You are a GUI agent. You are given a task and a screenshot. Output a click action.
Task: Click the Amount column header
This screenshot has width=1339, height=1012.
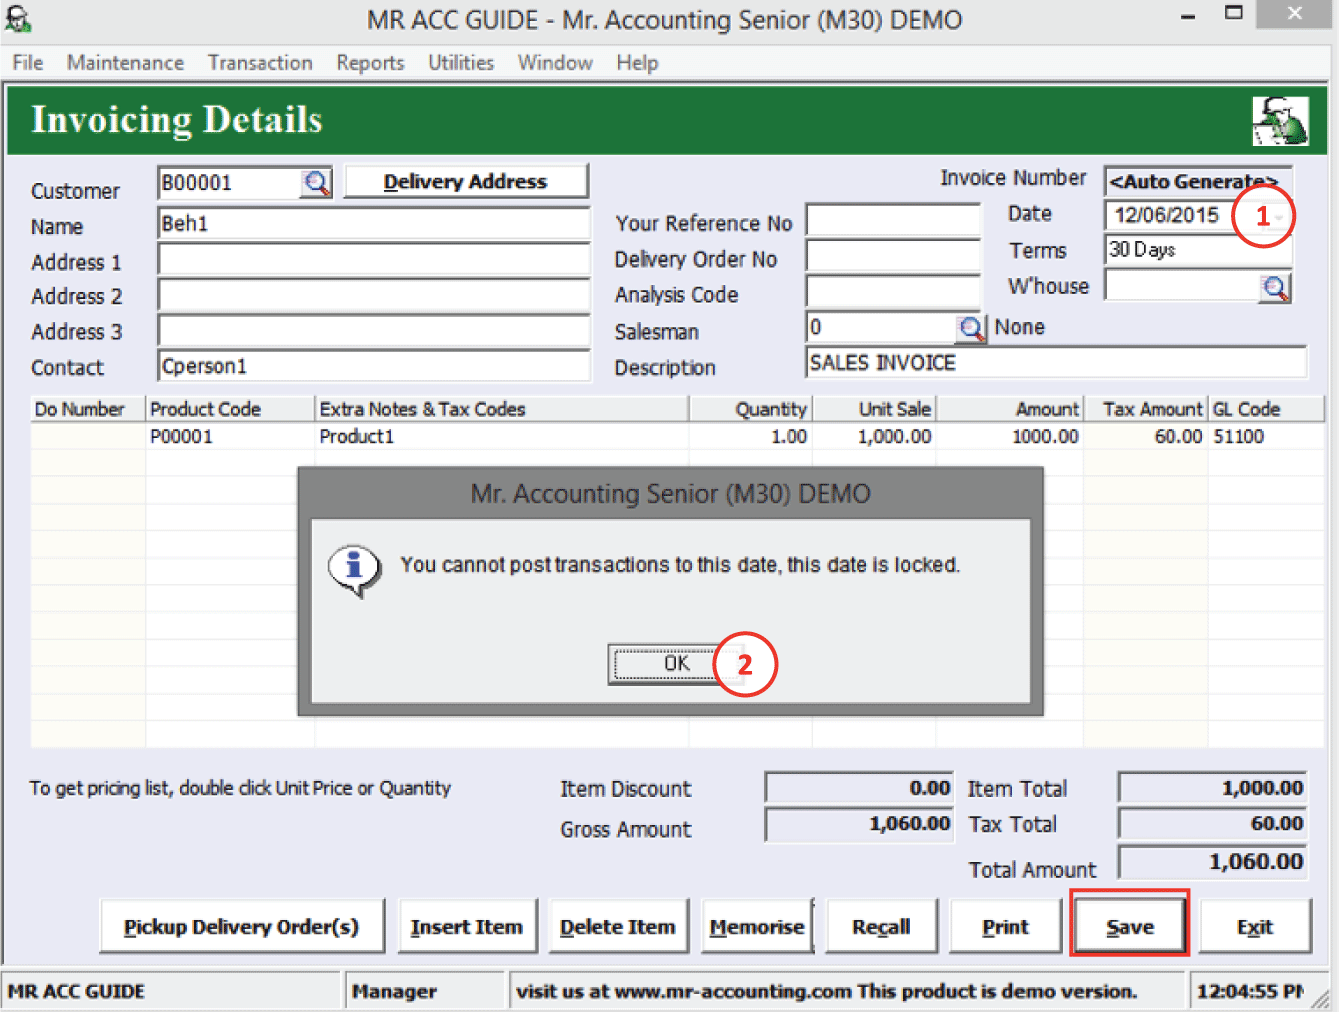pyautogui.click(x=1008, y=409)
